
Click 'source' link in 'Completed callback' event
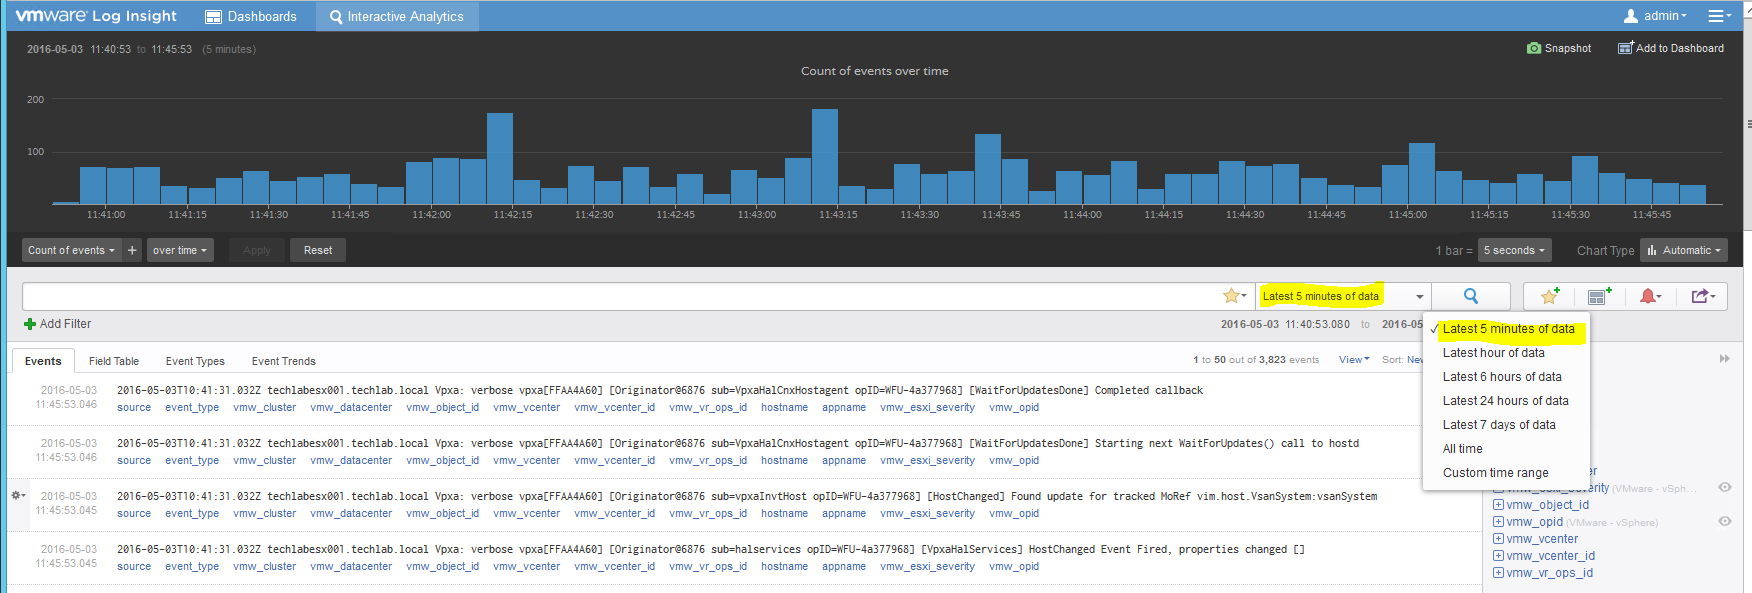pos(134,407)
